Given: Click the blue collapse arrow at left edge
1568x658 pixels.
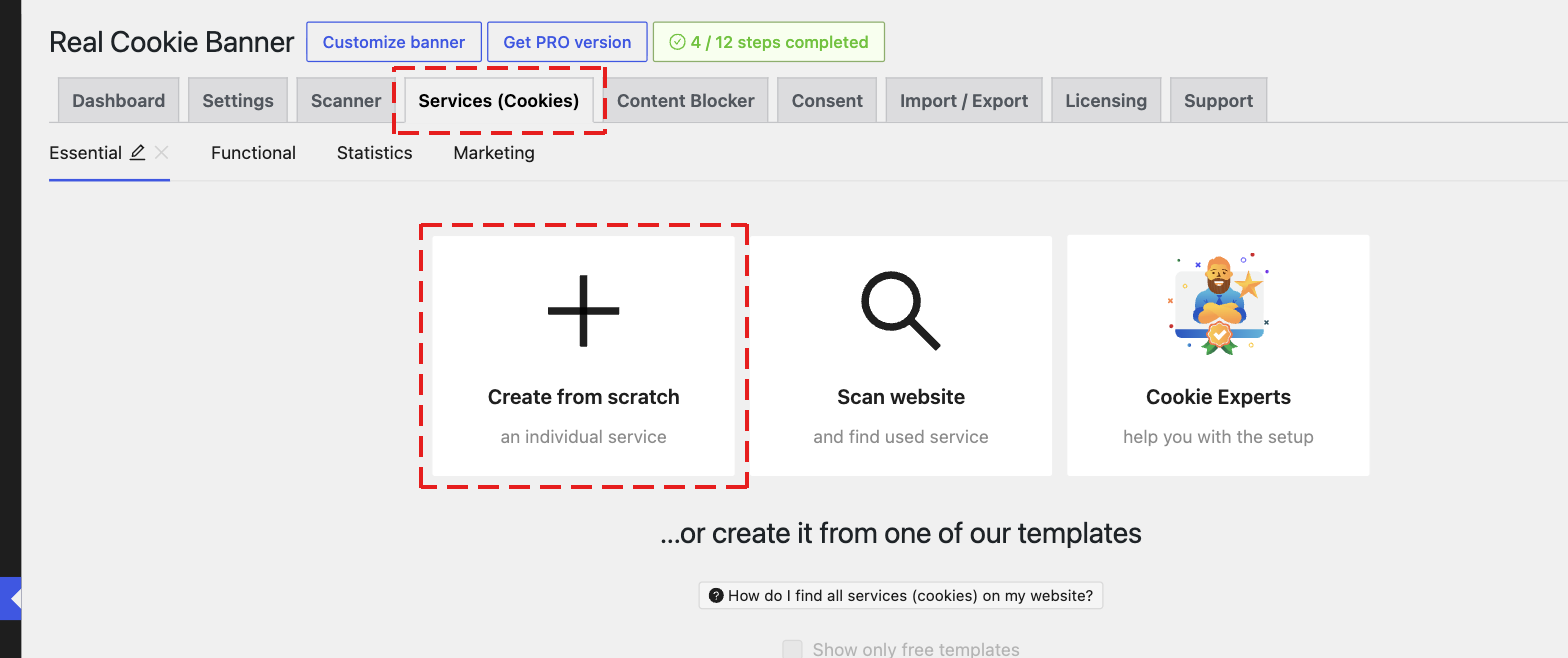Looking at the screenshot, I should pos(10,599).
